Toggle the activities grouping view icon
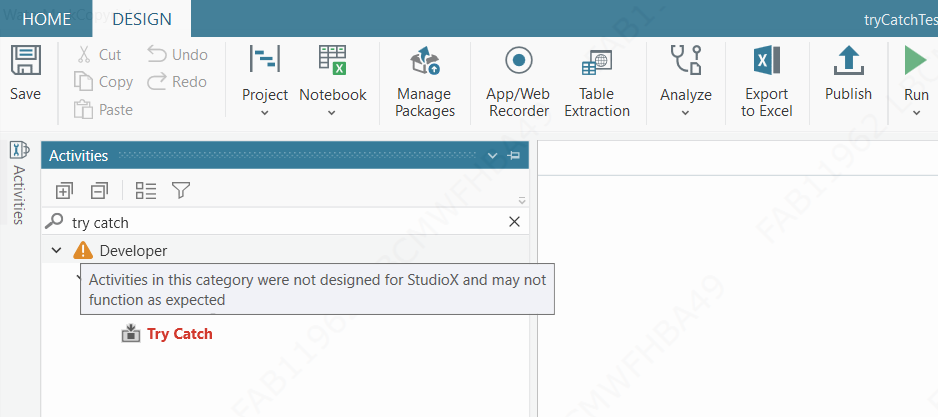Screen dimensions: 938x417 (146, 191)
